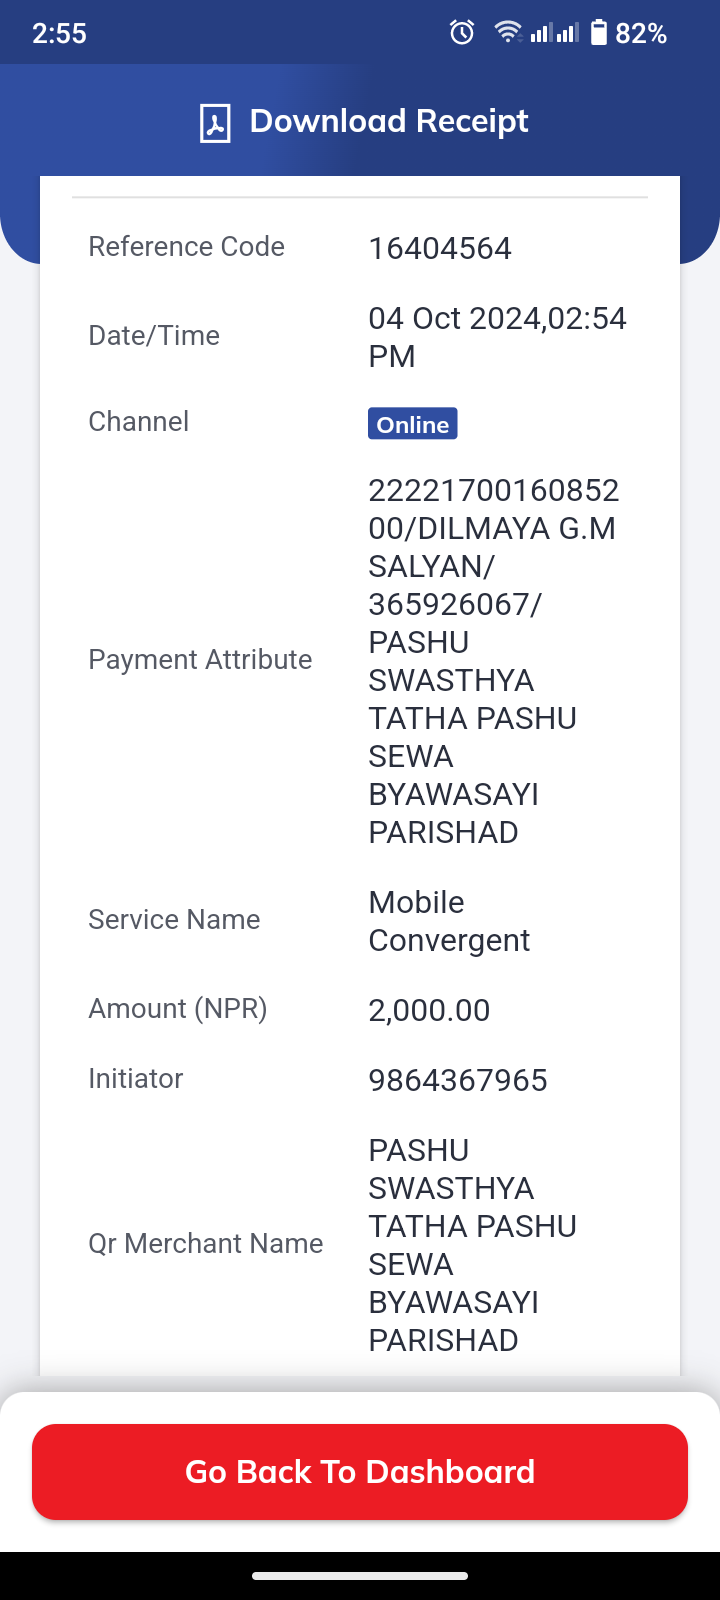Tap the Android navigation gesture bar
The height and width of the screenshot is (1600, 720).
[360, 1576]
